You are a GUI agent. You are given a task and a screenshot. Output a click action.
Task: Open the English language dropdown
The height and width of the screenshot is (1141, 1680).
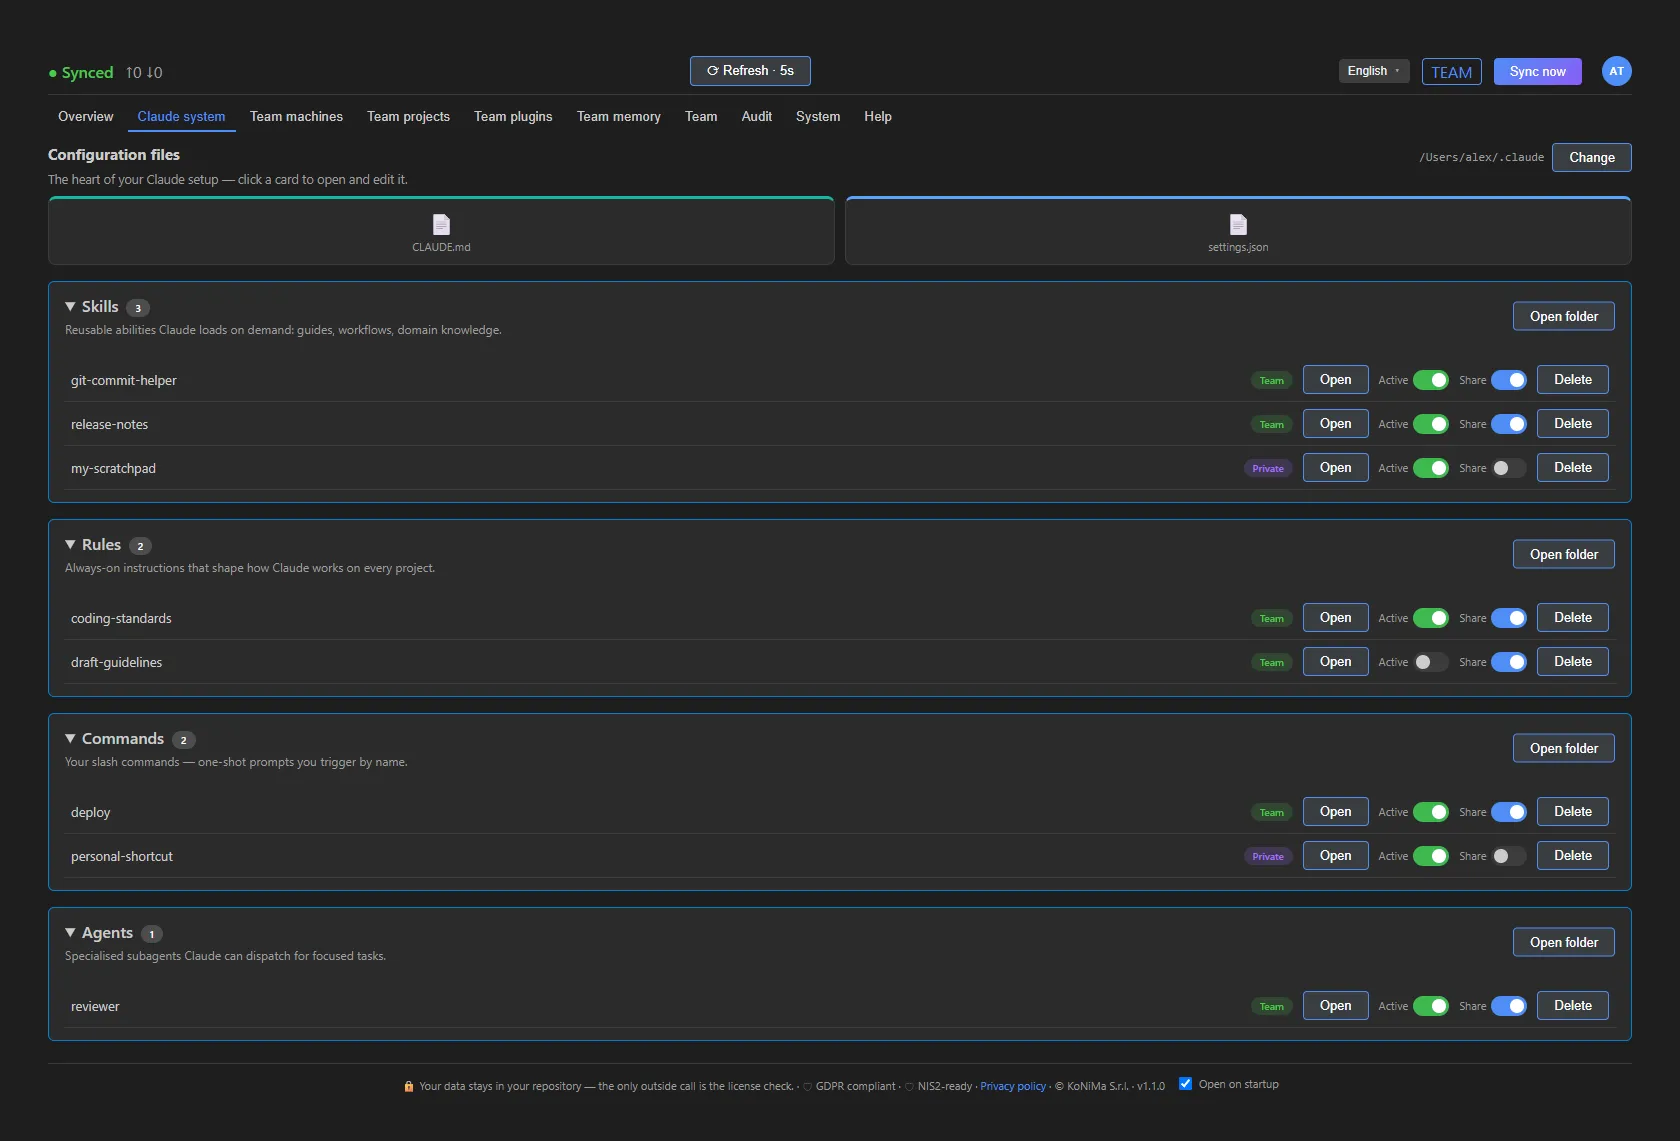click(x=1374, y=71)
